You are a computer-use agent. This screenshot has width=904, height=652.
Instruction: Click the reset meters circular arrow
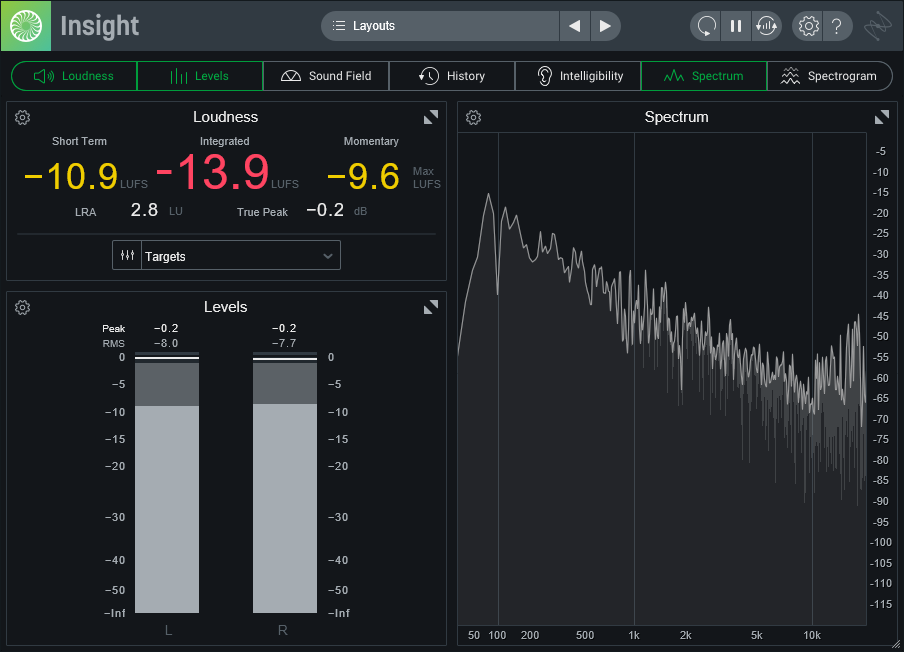click(x=706, y=26)
